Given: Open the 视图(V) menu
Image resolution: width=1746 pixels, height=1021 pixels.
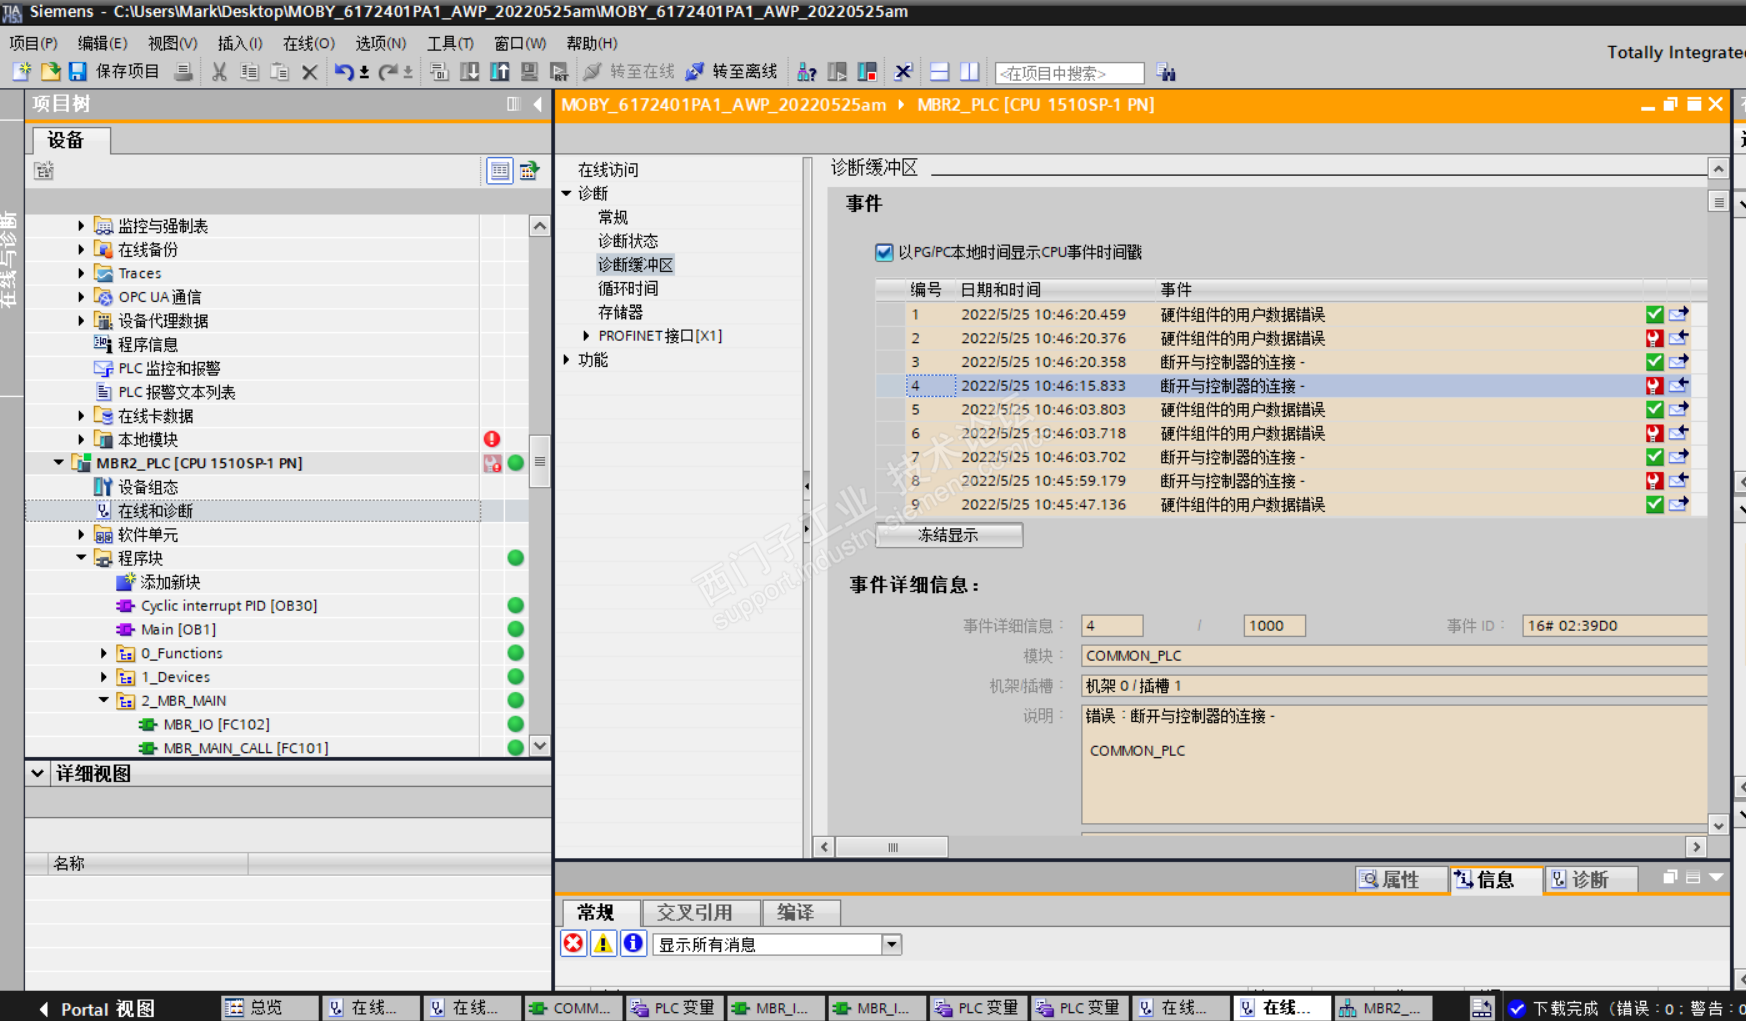Looking at the screenshot, I should 172,43.
